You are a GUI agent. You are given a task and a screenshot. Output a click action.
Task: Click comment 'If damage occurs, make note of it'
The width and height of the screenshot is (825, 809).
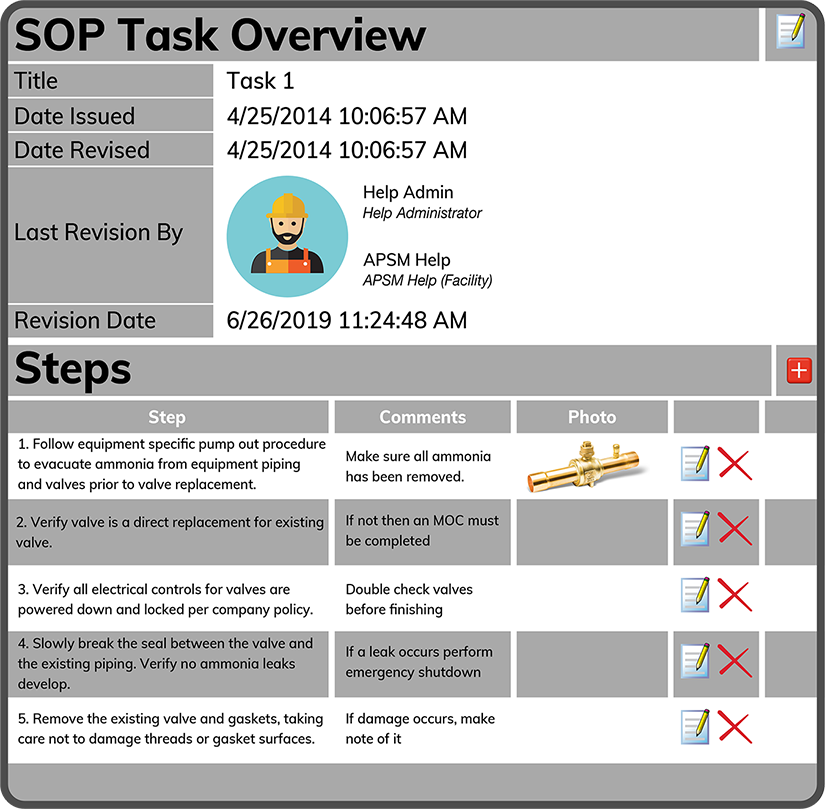point(420,729)
